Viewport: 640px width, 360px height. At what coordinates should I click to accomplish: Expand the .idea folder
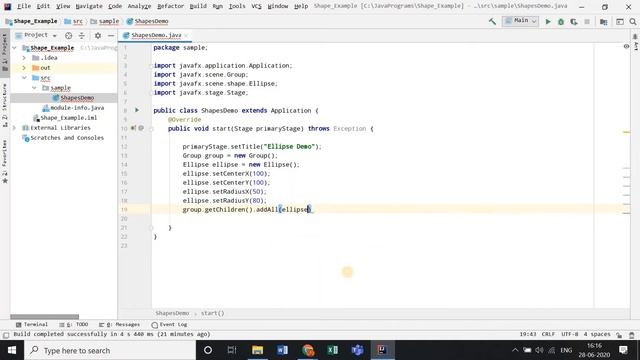(x=24, y=58)
